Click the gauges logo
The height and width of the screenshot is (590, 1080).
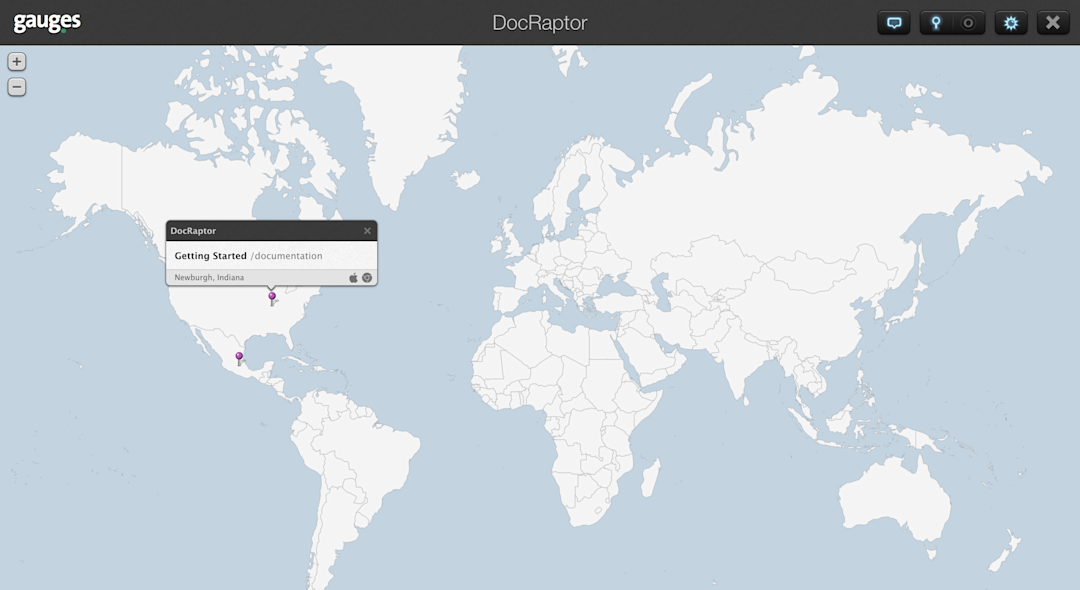47,23
